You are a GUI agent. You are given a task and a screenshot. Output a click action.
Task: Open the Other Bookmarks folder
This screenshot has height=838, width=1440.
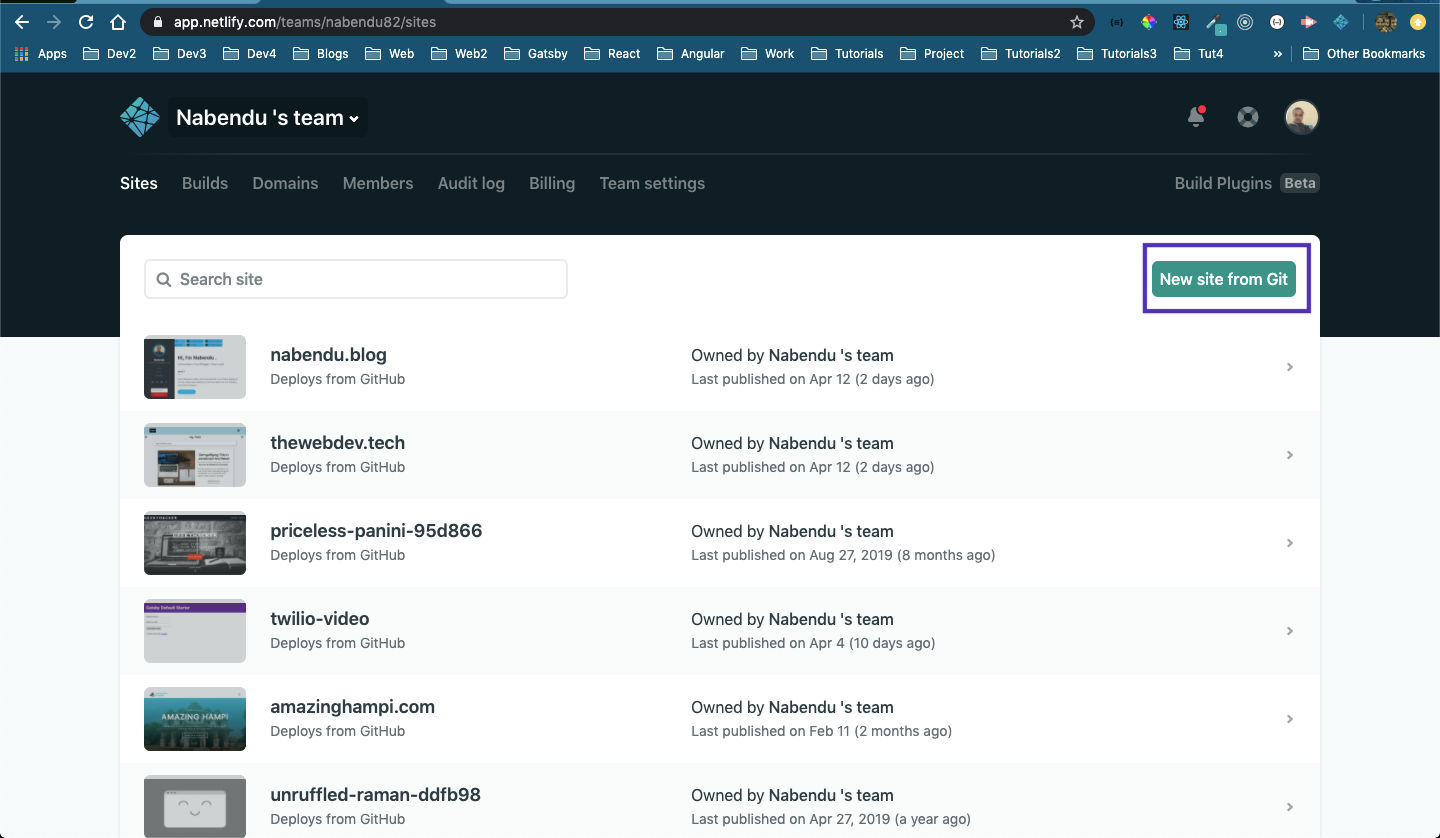1364,53
